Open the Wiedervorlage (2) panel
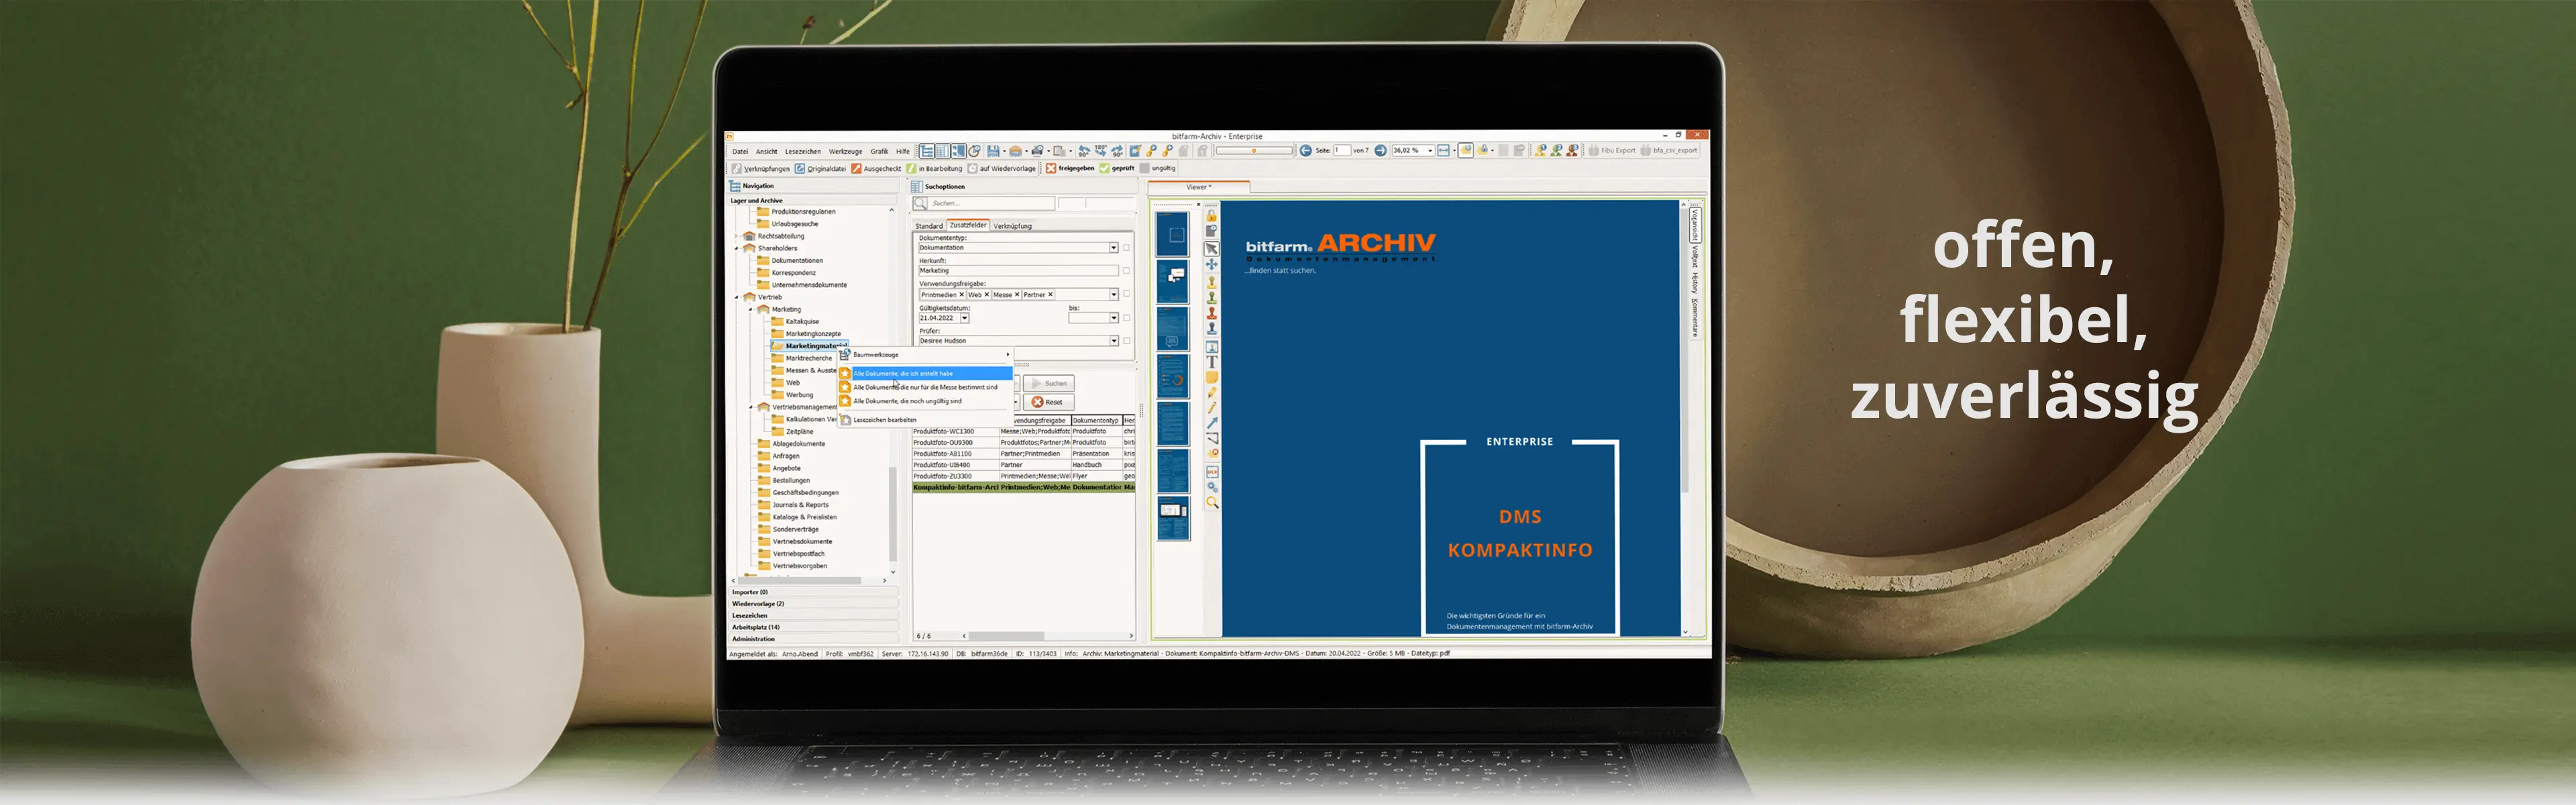 (813, 604)
